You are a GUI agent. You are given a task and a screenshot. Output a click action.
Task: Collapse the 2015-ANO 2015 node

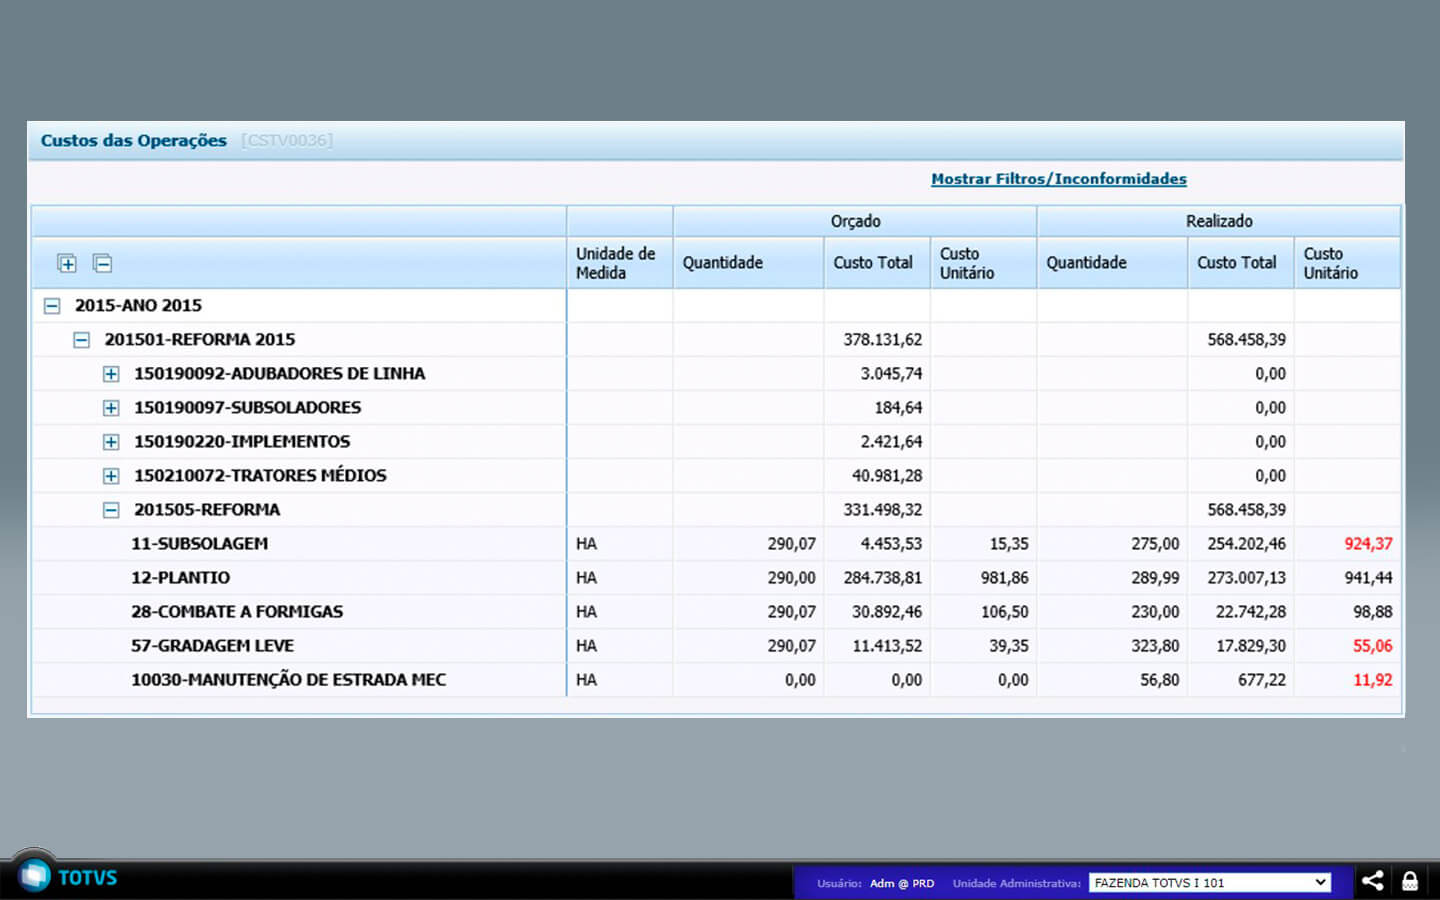point(52,306)
